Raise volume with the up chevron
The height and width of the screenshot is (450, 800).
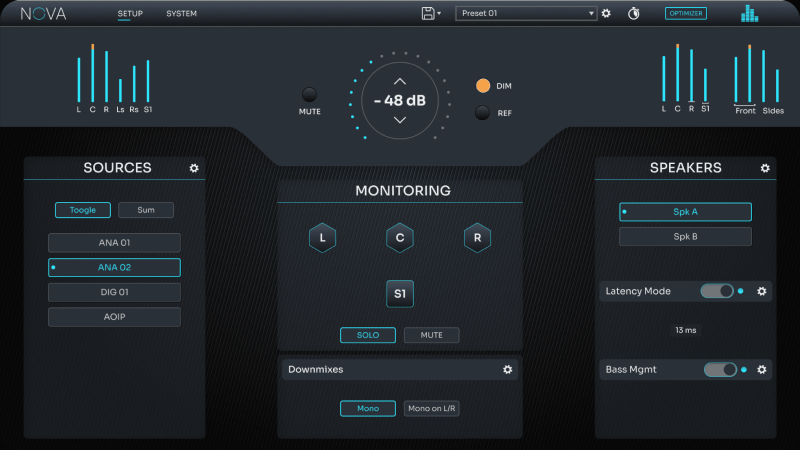tap(400, 80)
